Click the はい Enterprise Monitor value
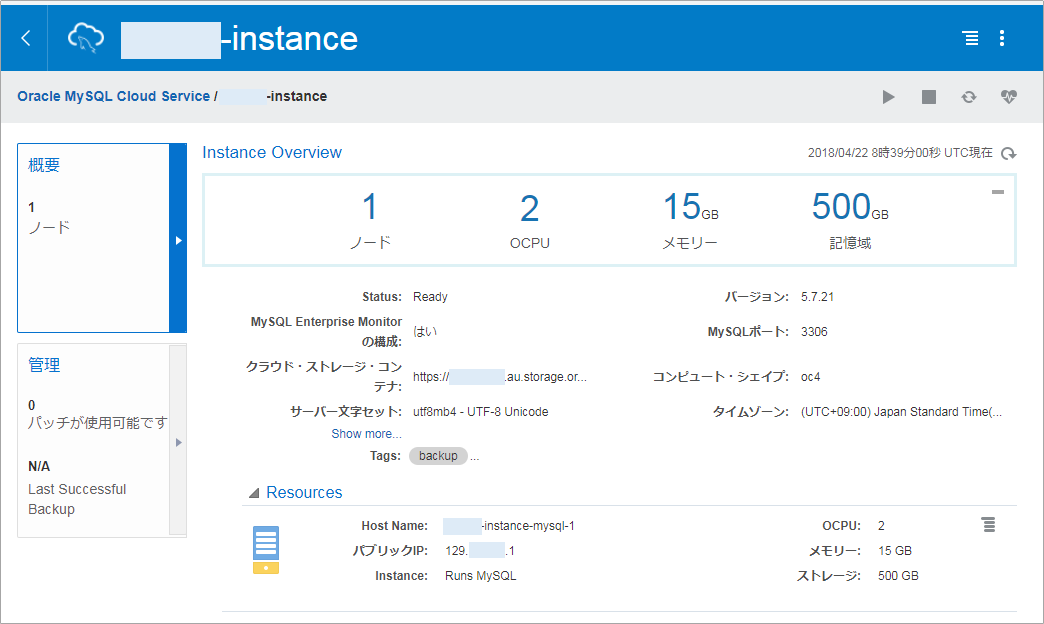1044x624 pixels. click(x=425, y=332)
